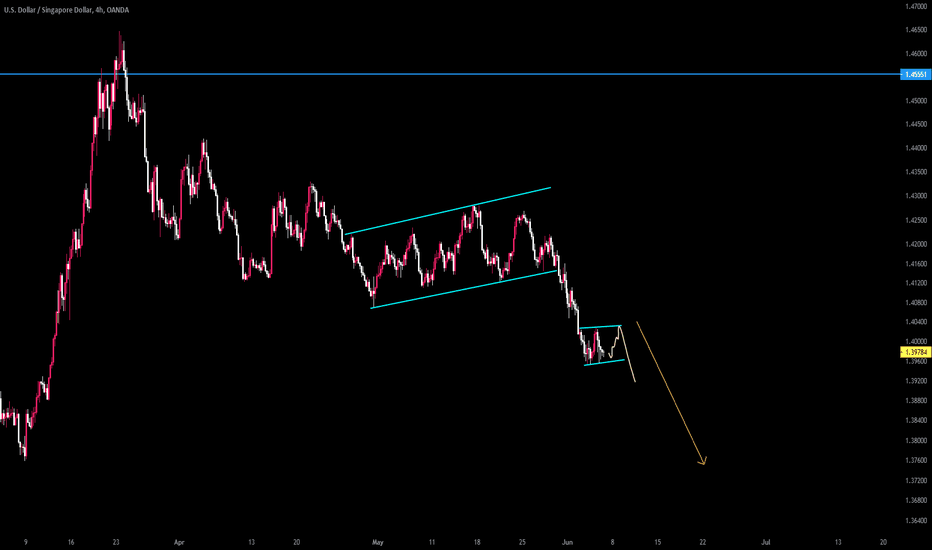Click the 1.42500 price axis label
932x550 pixels.
point(916,220)
